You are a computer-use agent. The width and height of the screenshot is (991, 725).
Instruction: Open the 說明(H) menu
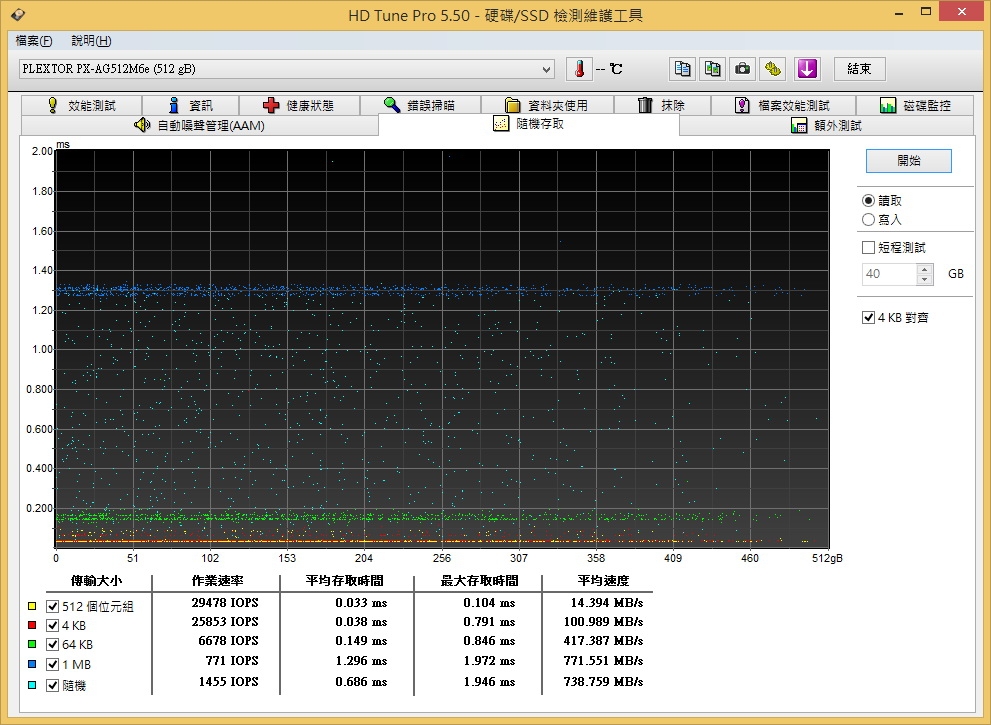pyautogui.click(x=91, y=40)
